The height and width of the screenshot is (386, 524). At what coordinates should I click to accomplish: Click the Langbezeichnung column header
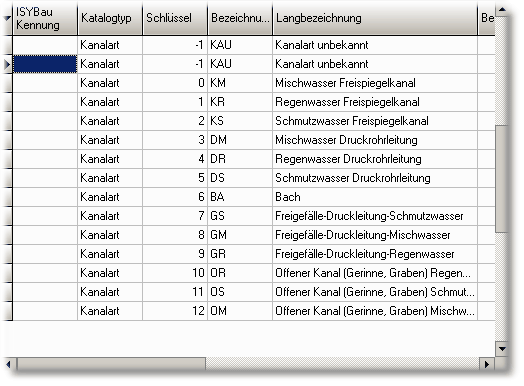coord(375,18)
